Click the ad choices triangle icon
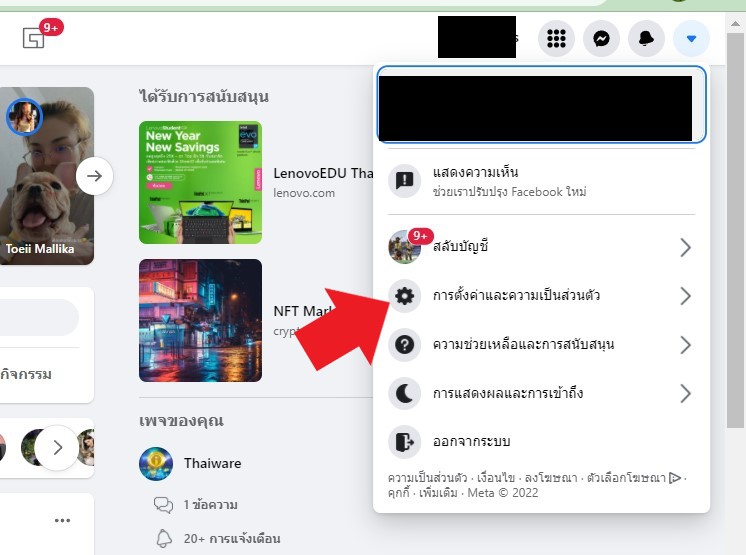The width and height of the screenshot is (746, 555). pyautogui.click(x=675, y=478)
